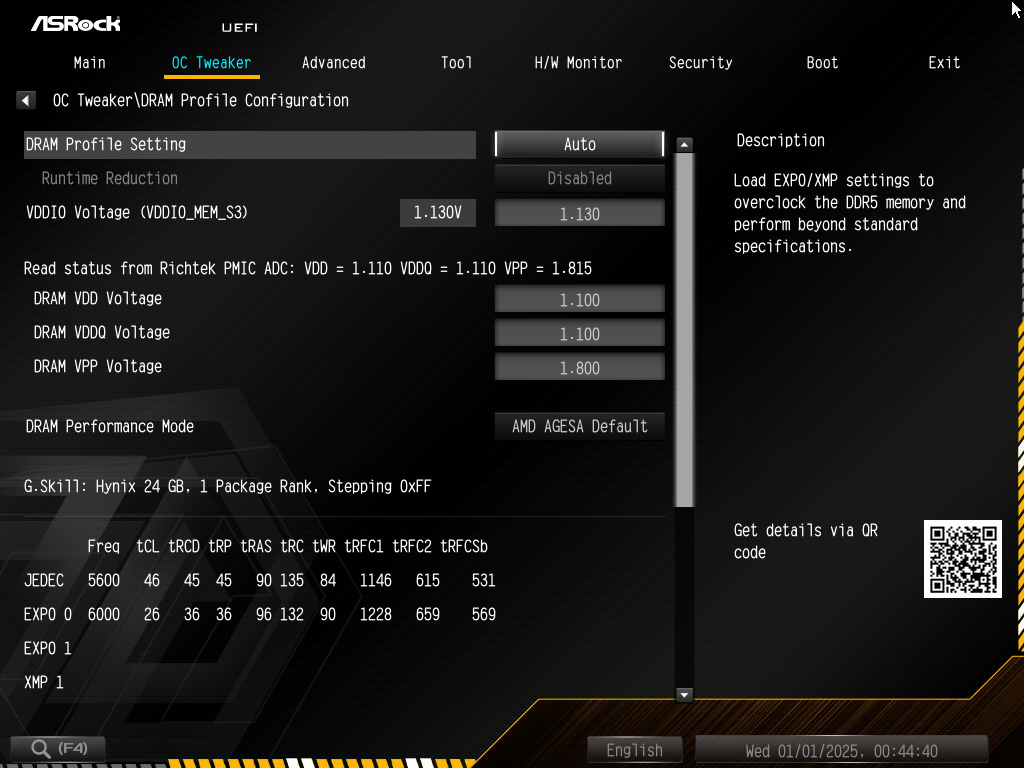Select the DRAM VDD Voltage field
Image resolution: width=1024 pixels, height=768 pixels.
579,299
